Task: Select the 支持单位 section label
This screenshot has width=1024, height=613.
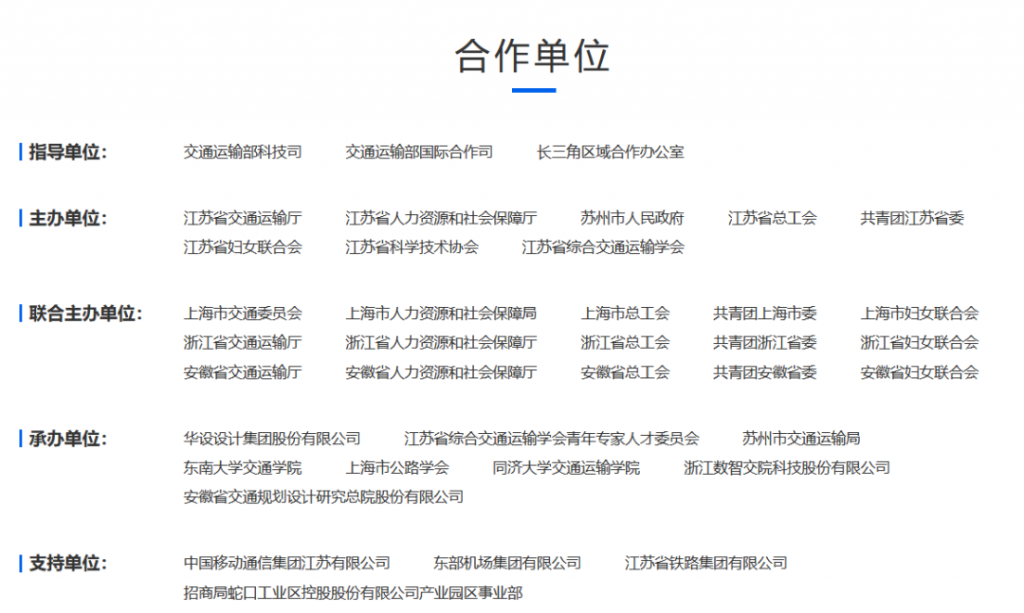Action: point(68,563)
